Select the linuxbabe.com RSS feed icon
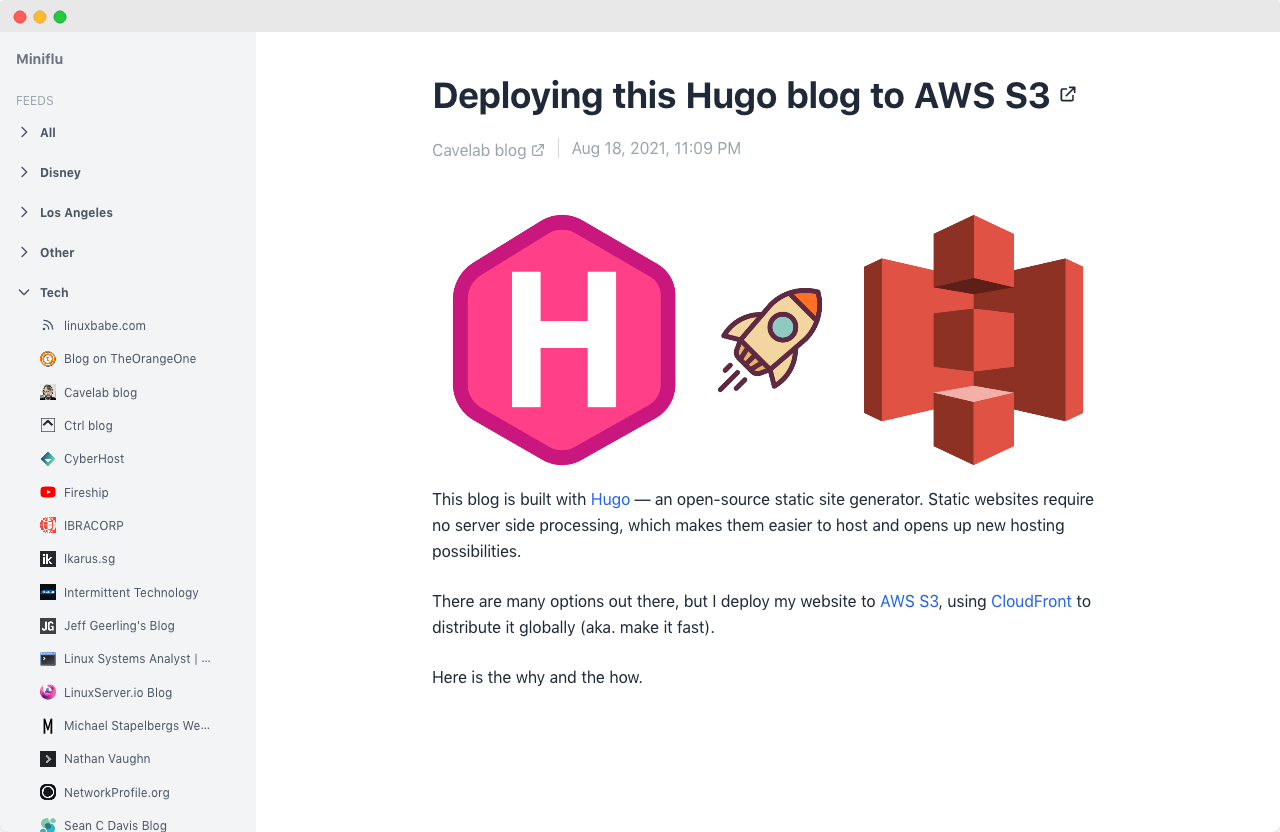This screenshot has width=1280, height=832. [48, 326]
